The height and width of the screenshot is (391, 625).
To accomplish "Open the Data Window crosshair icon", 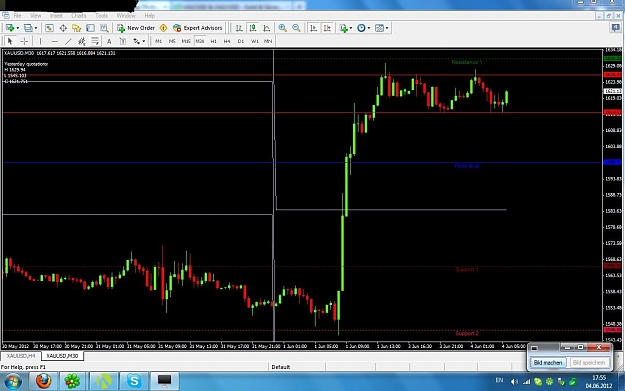I will point(63,28).
